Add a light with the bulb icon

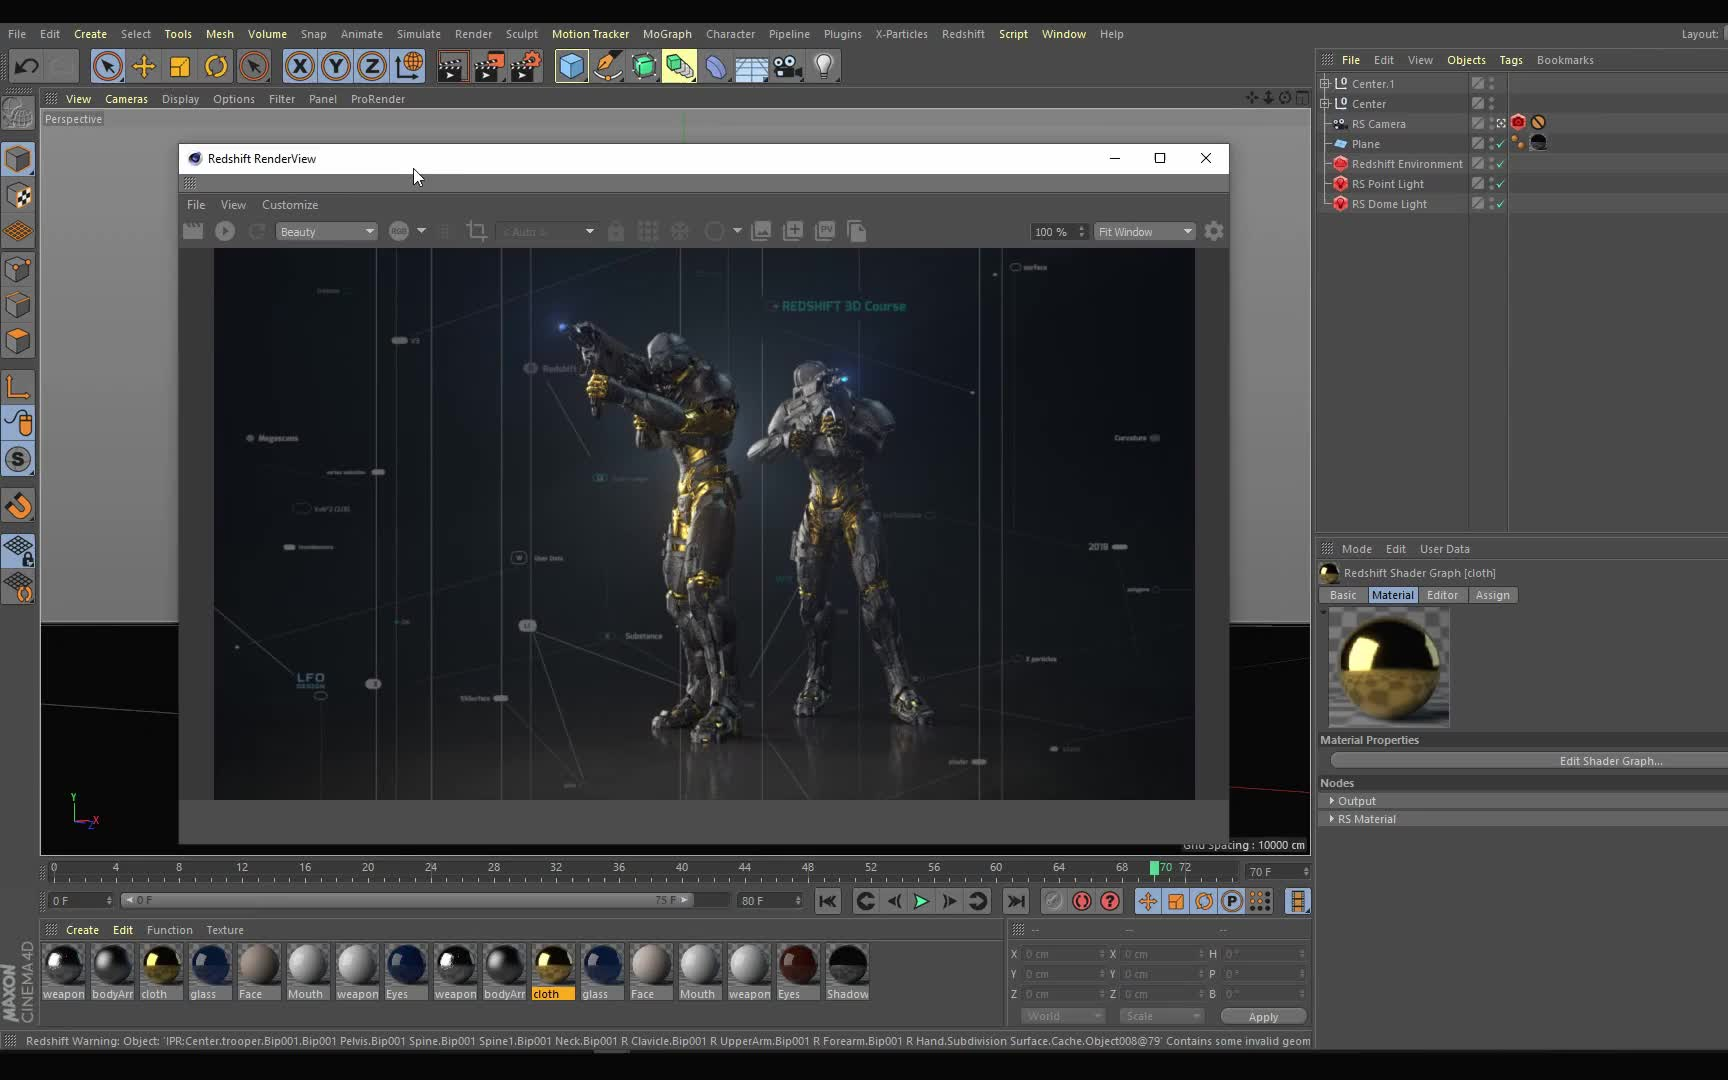(x=824, y=67)
